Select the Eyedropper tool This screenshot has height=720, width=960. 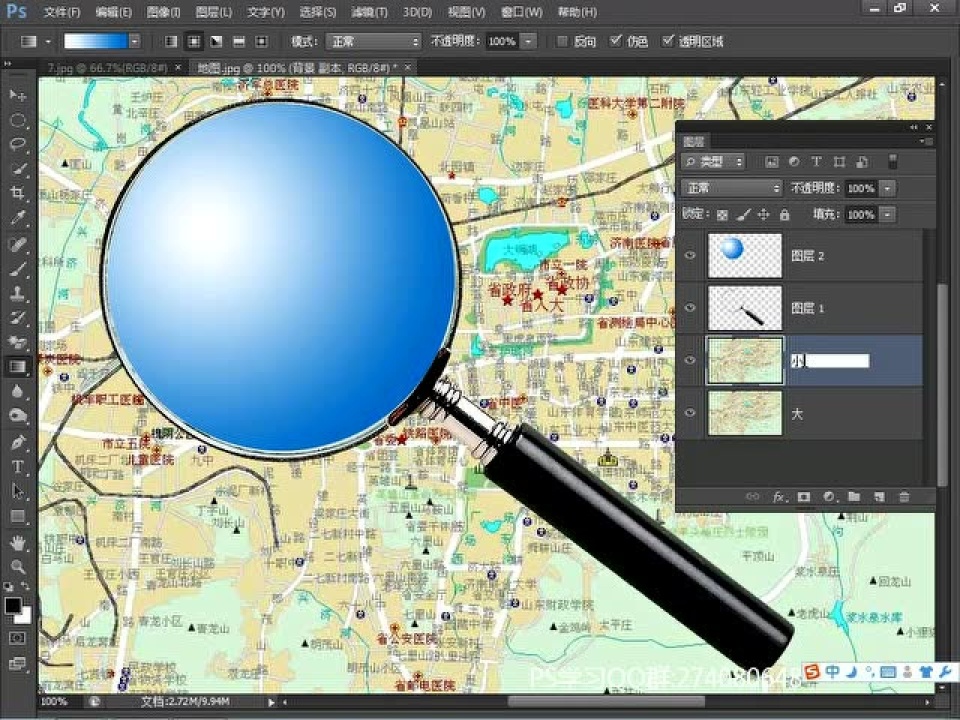tap(18, 218)
